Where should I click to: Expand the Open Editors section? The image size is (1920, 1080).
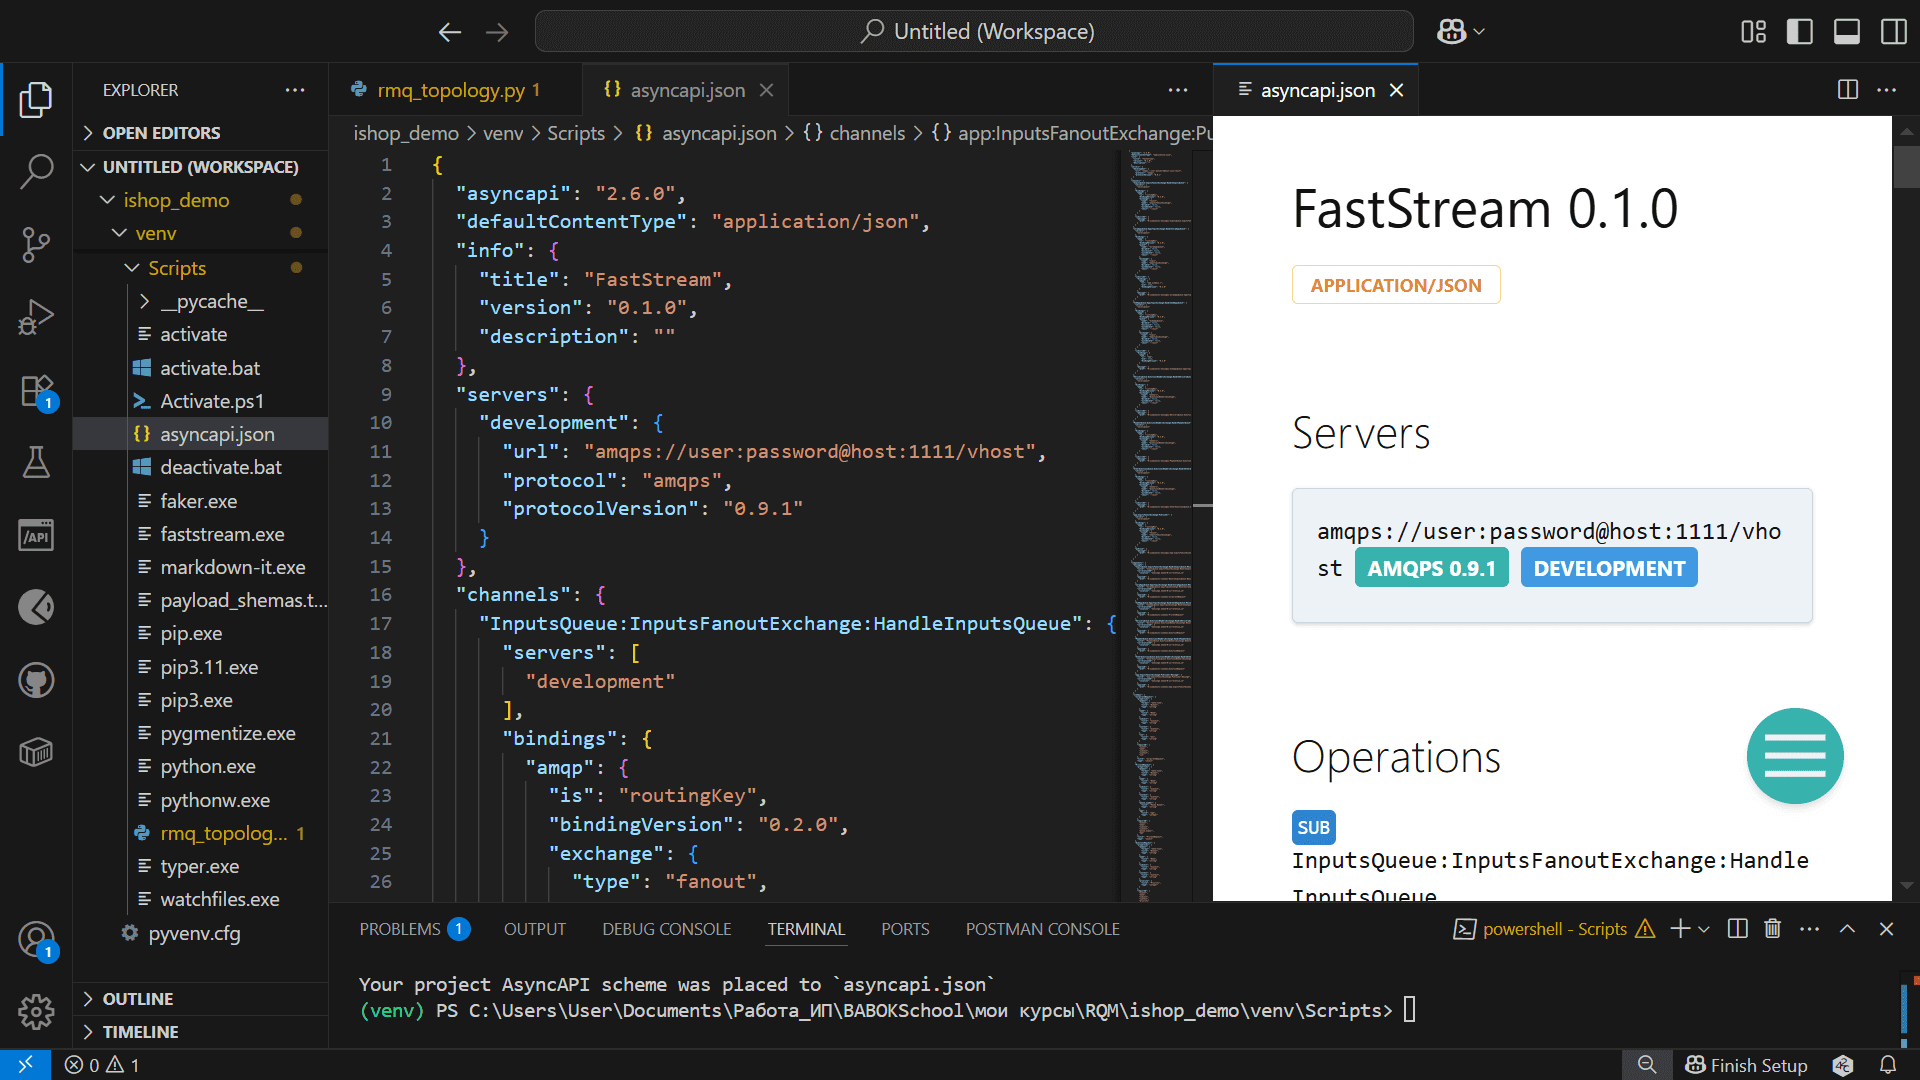click(x=200, y=133)
